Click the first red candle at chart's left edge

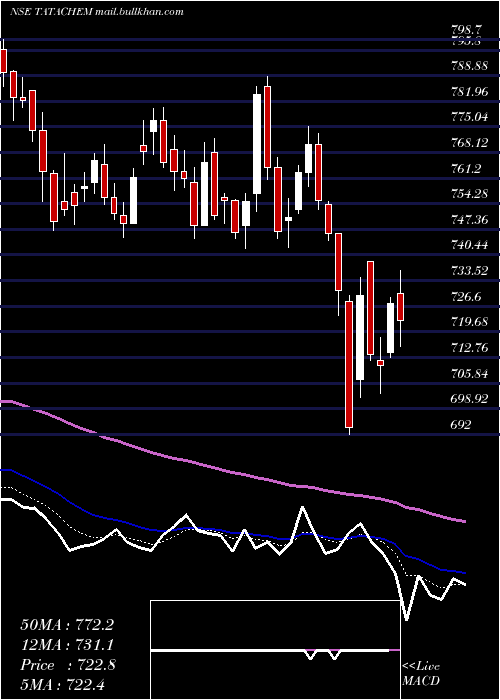tap(3, 61)
